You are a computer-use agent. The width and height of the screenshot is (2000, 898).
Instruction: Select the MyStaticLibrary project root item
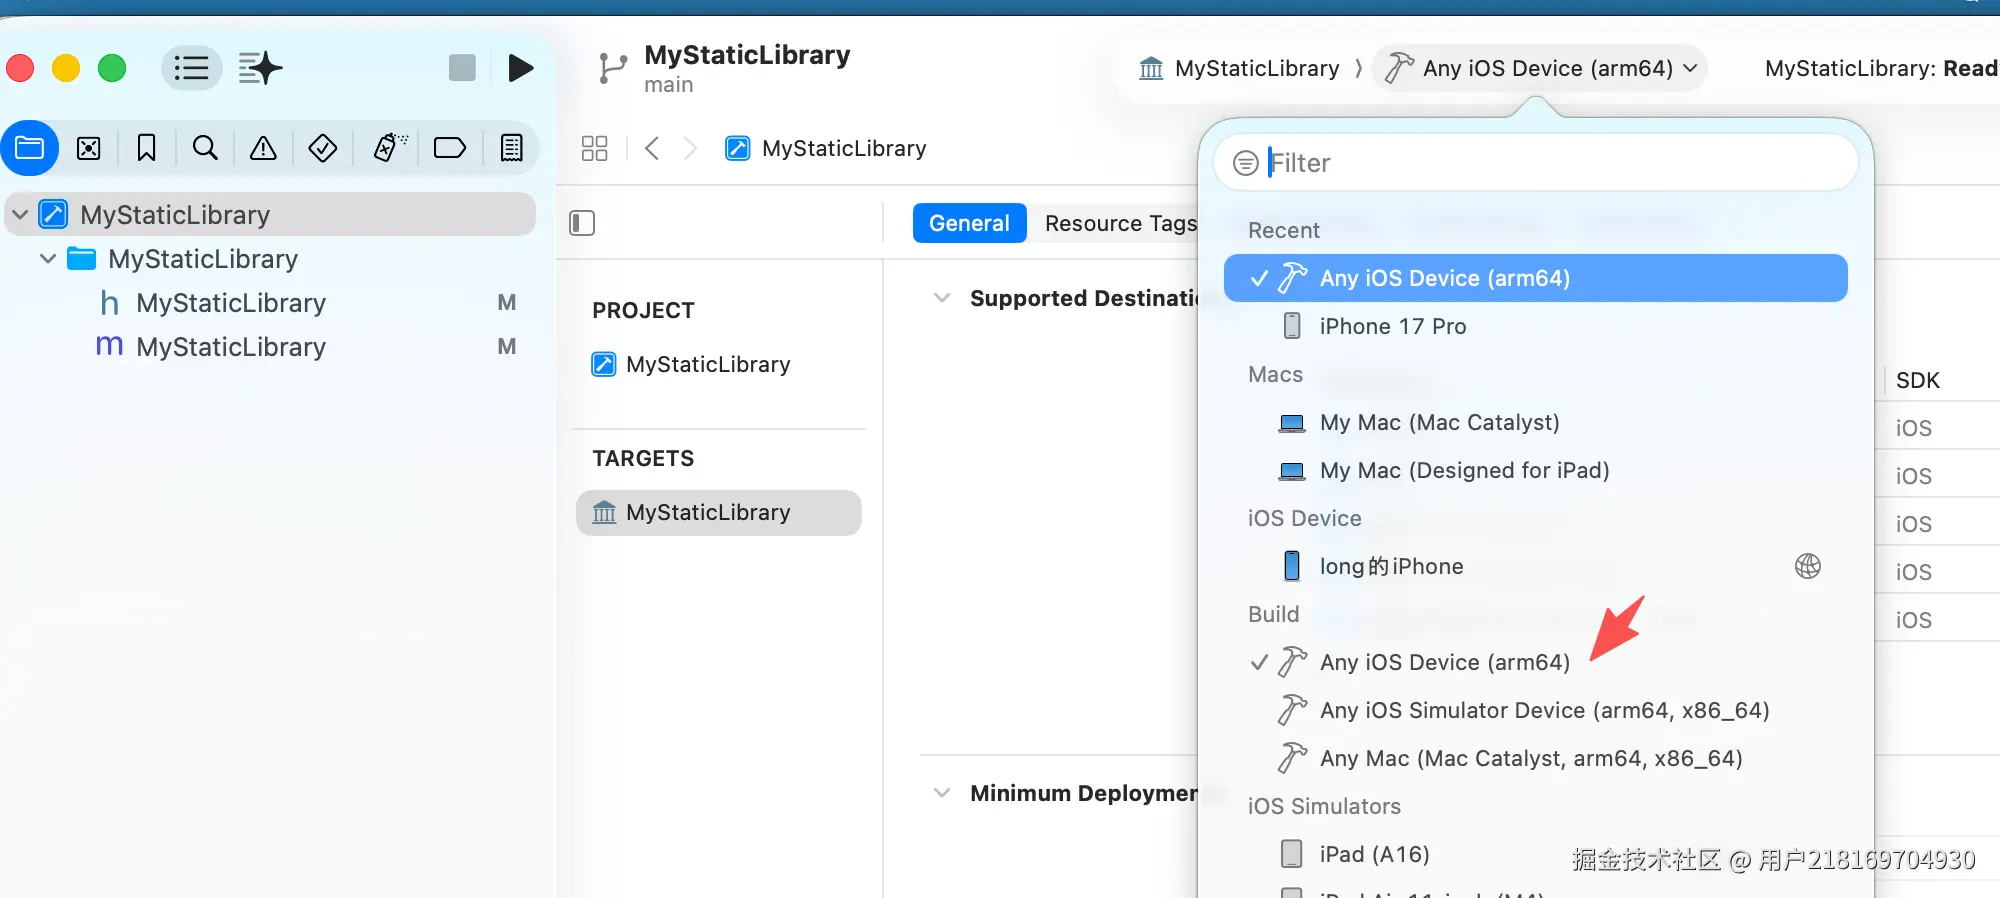coord(270,214)
